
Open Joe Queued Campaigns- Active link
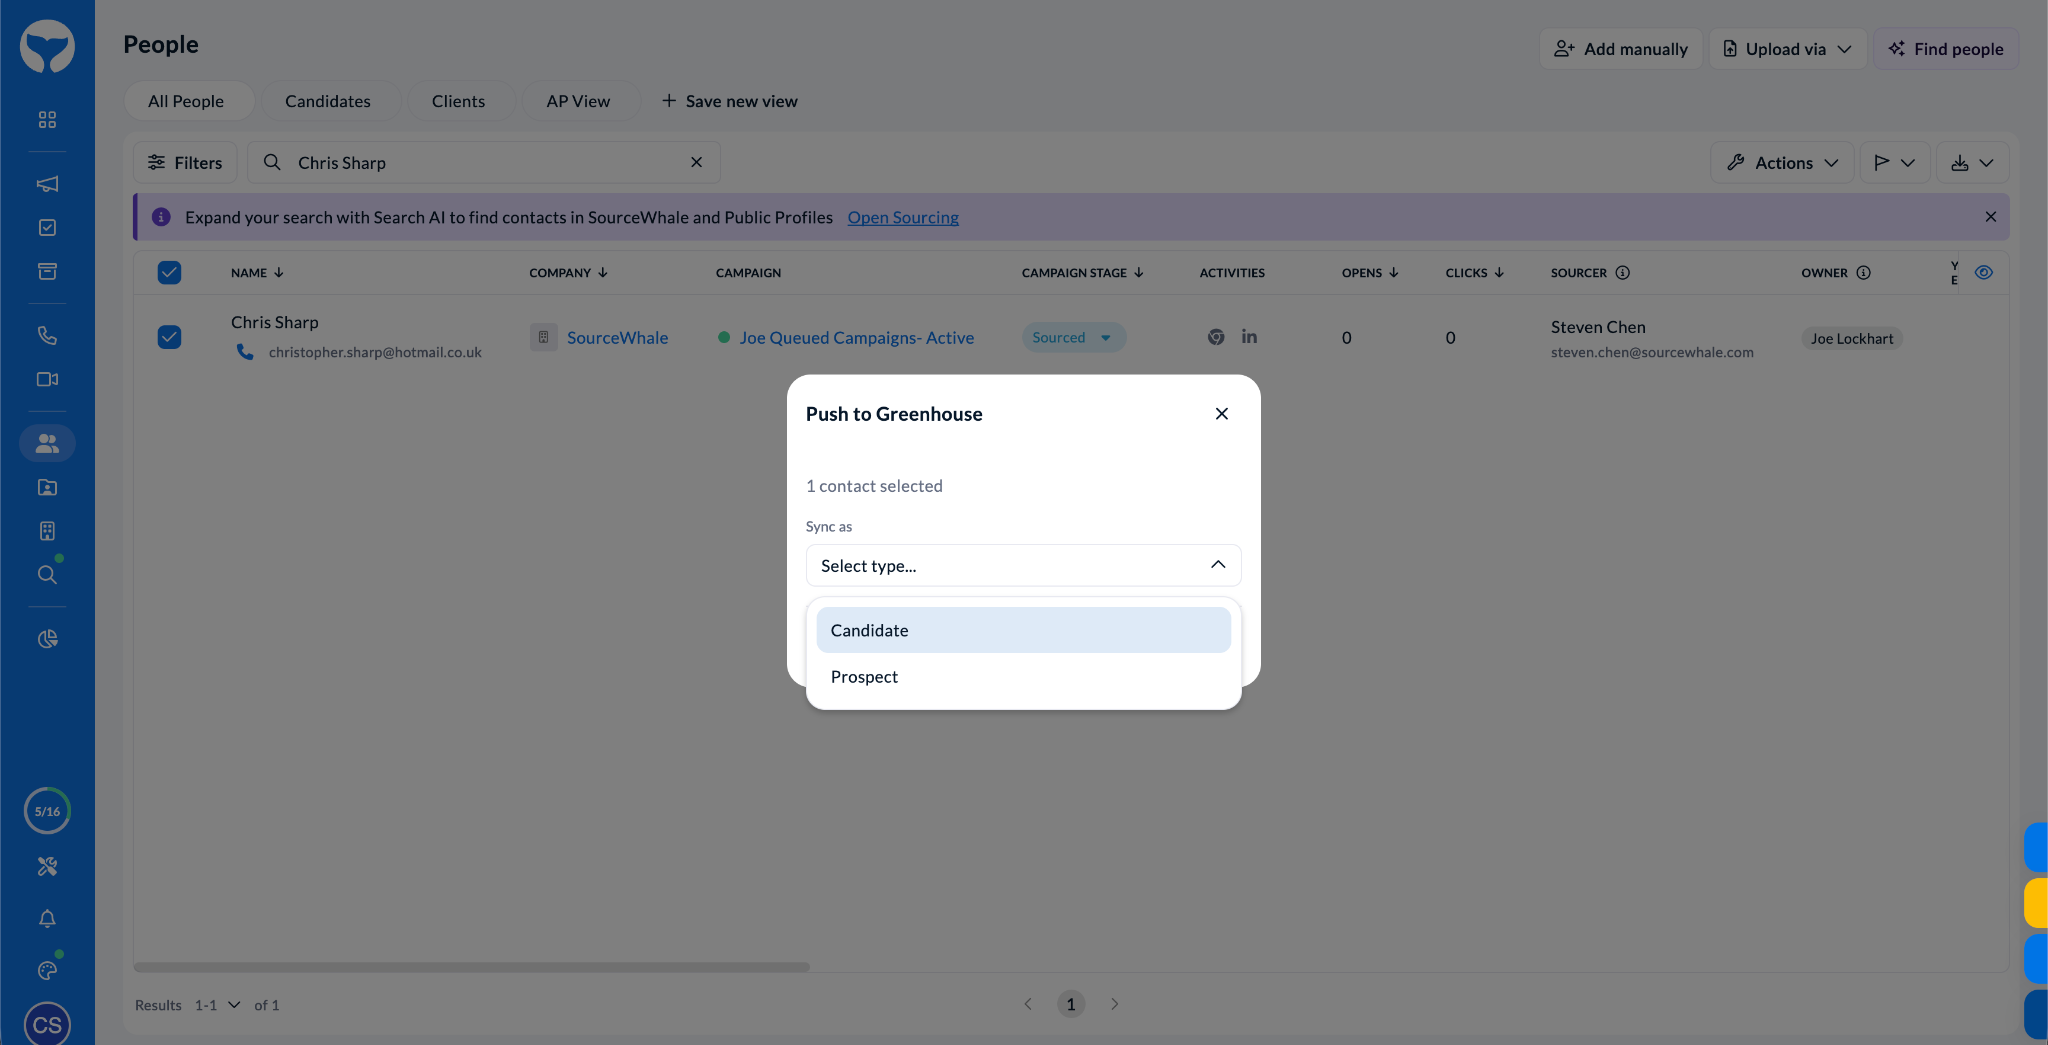click(x=857, y=338)
